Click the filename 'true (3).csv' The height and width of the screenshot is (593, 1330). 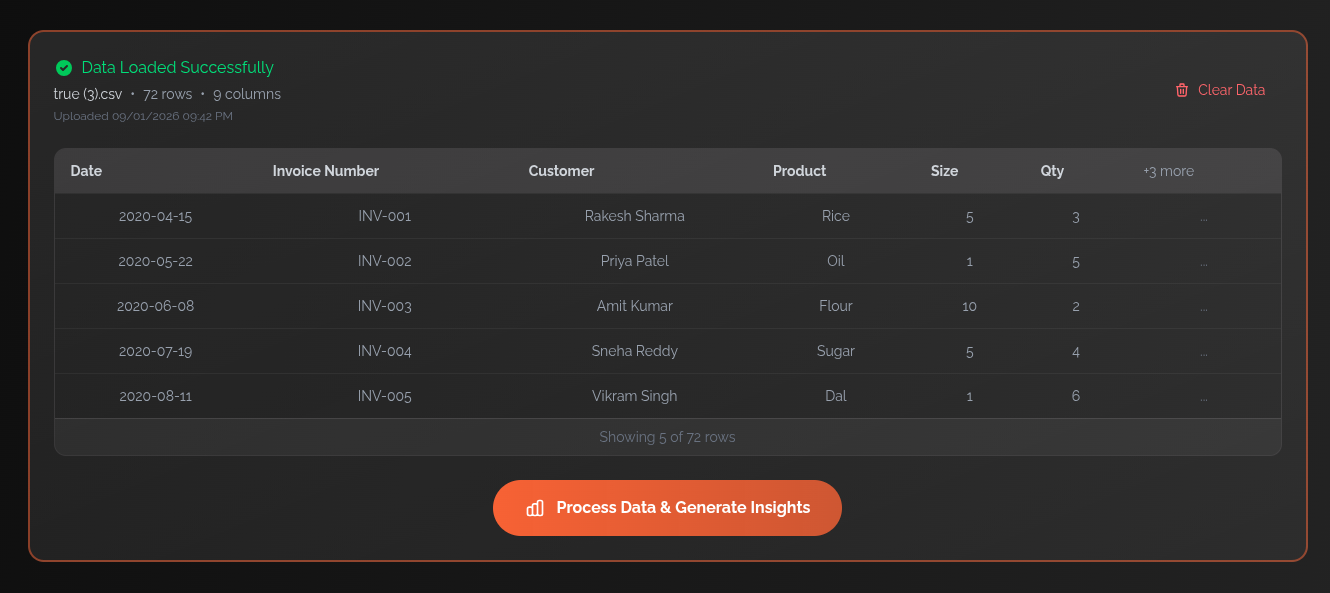[x=88, y=93]
